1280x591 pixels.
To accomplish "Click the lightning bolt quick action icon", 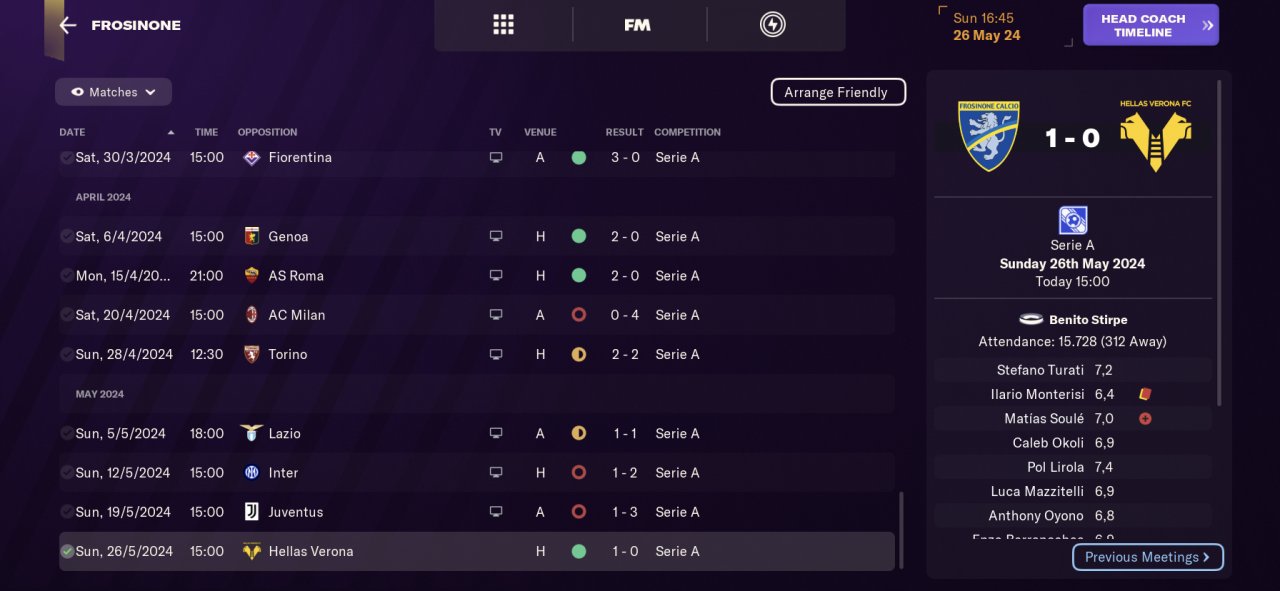I will [773, 25].
